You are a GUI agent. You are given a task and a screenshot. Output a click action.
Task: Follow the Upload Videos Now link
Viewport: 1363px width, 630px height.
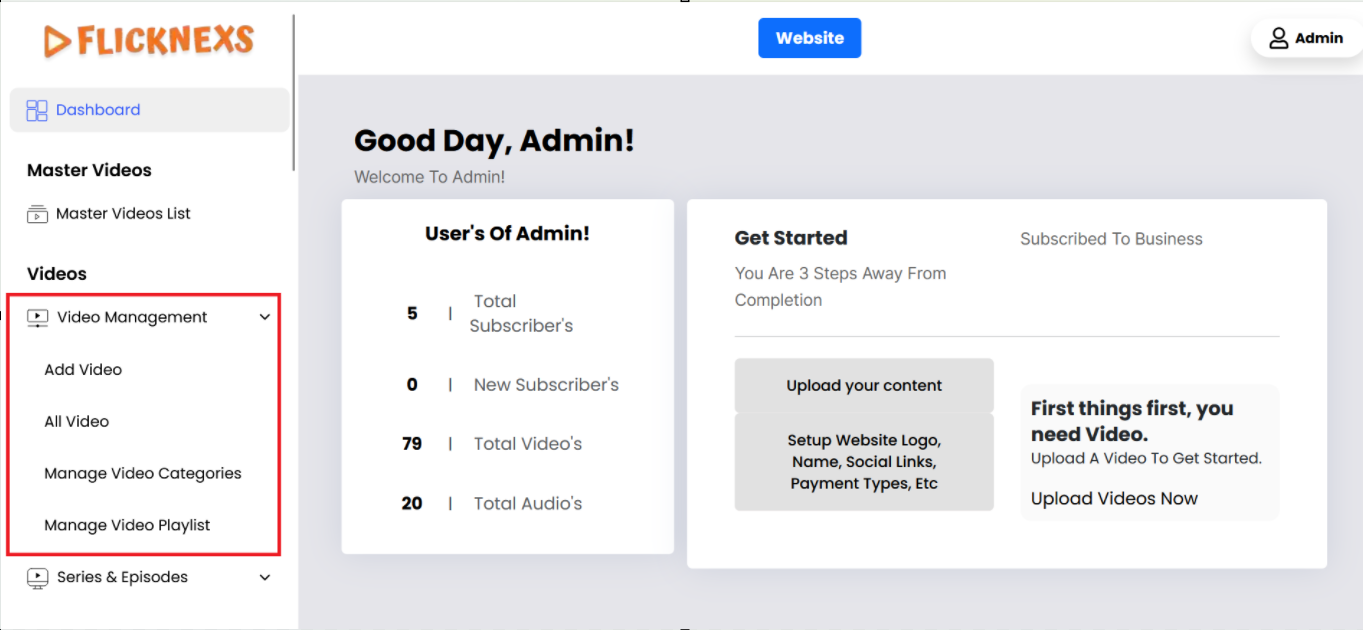1114,499
